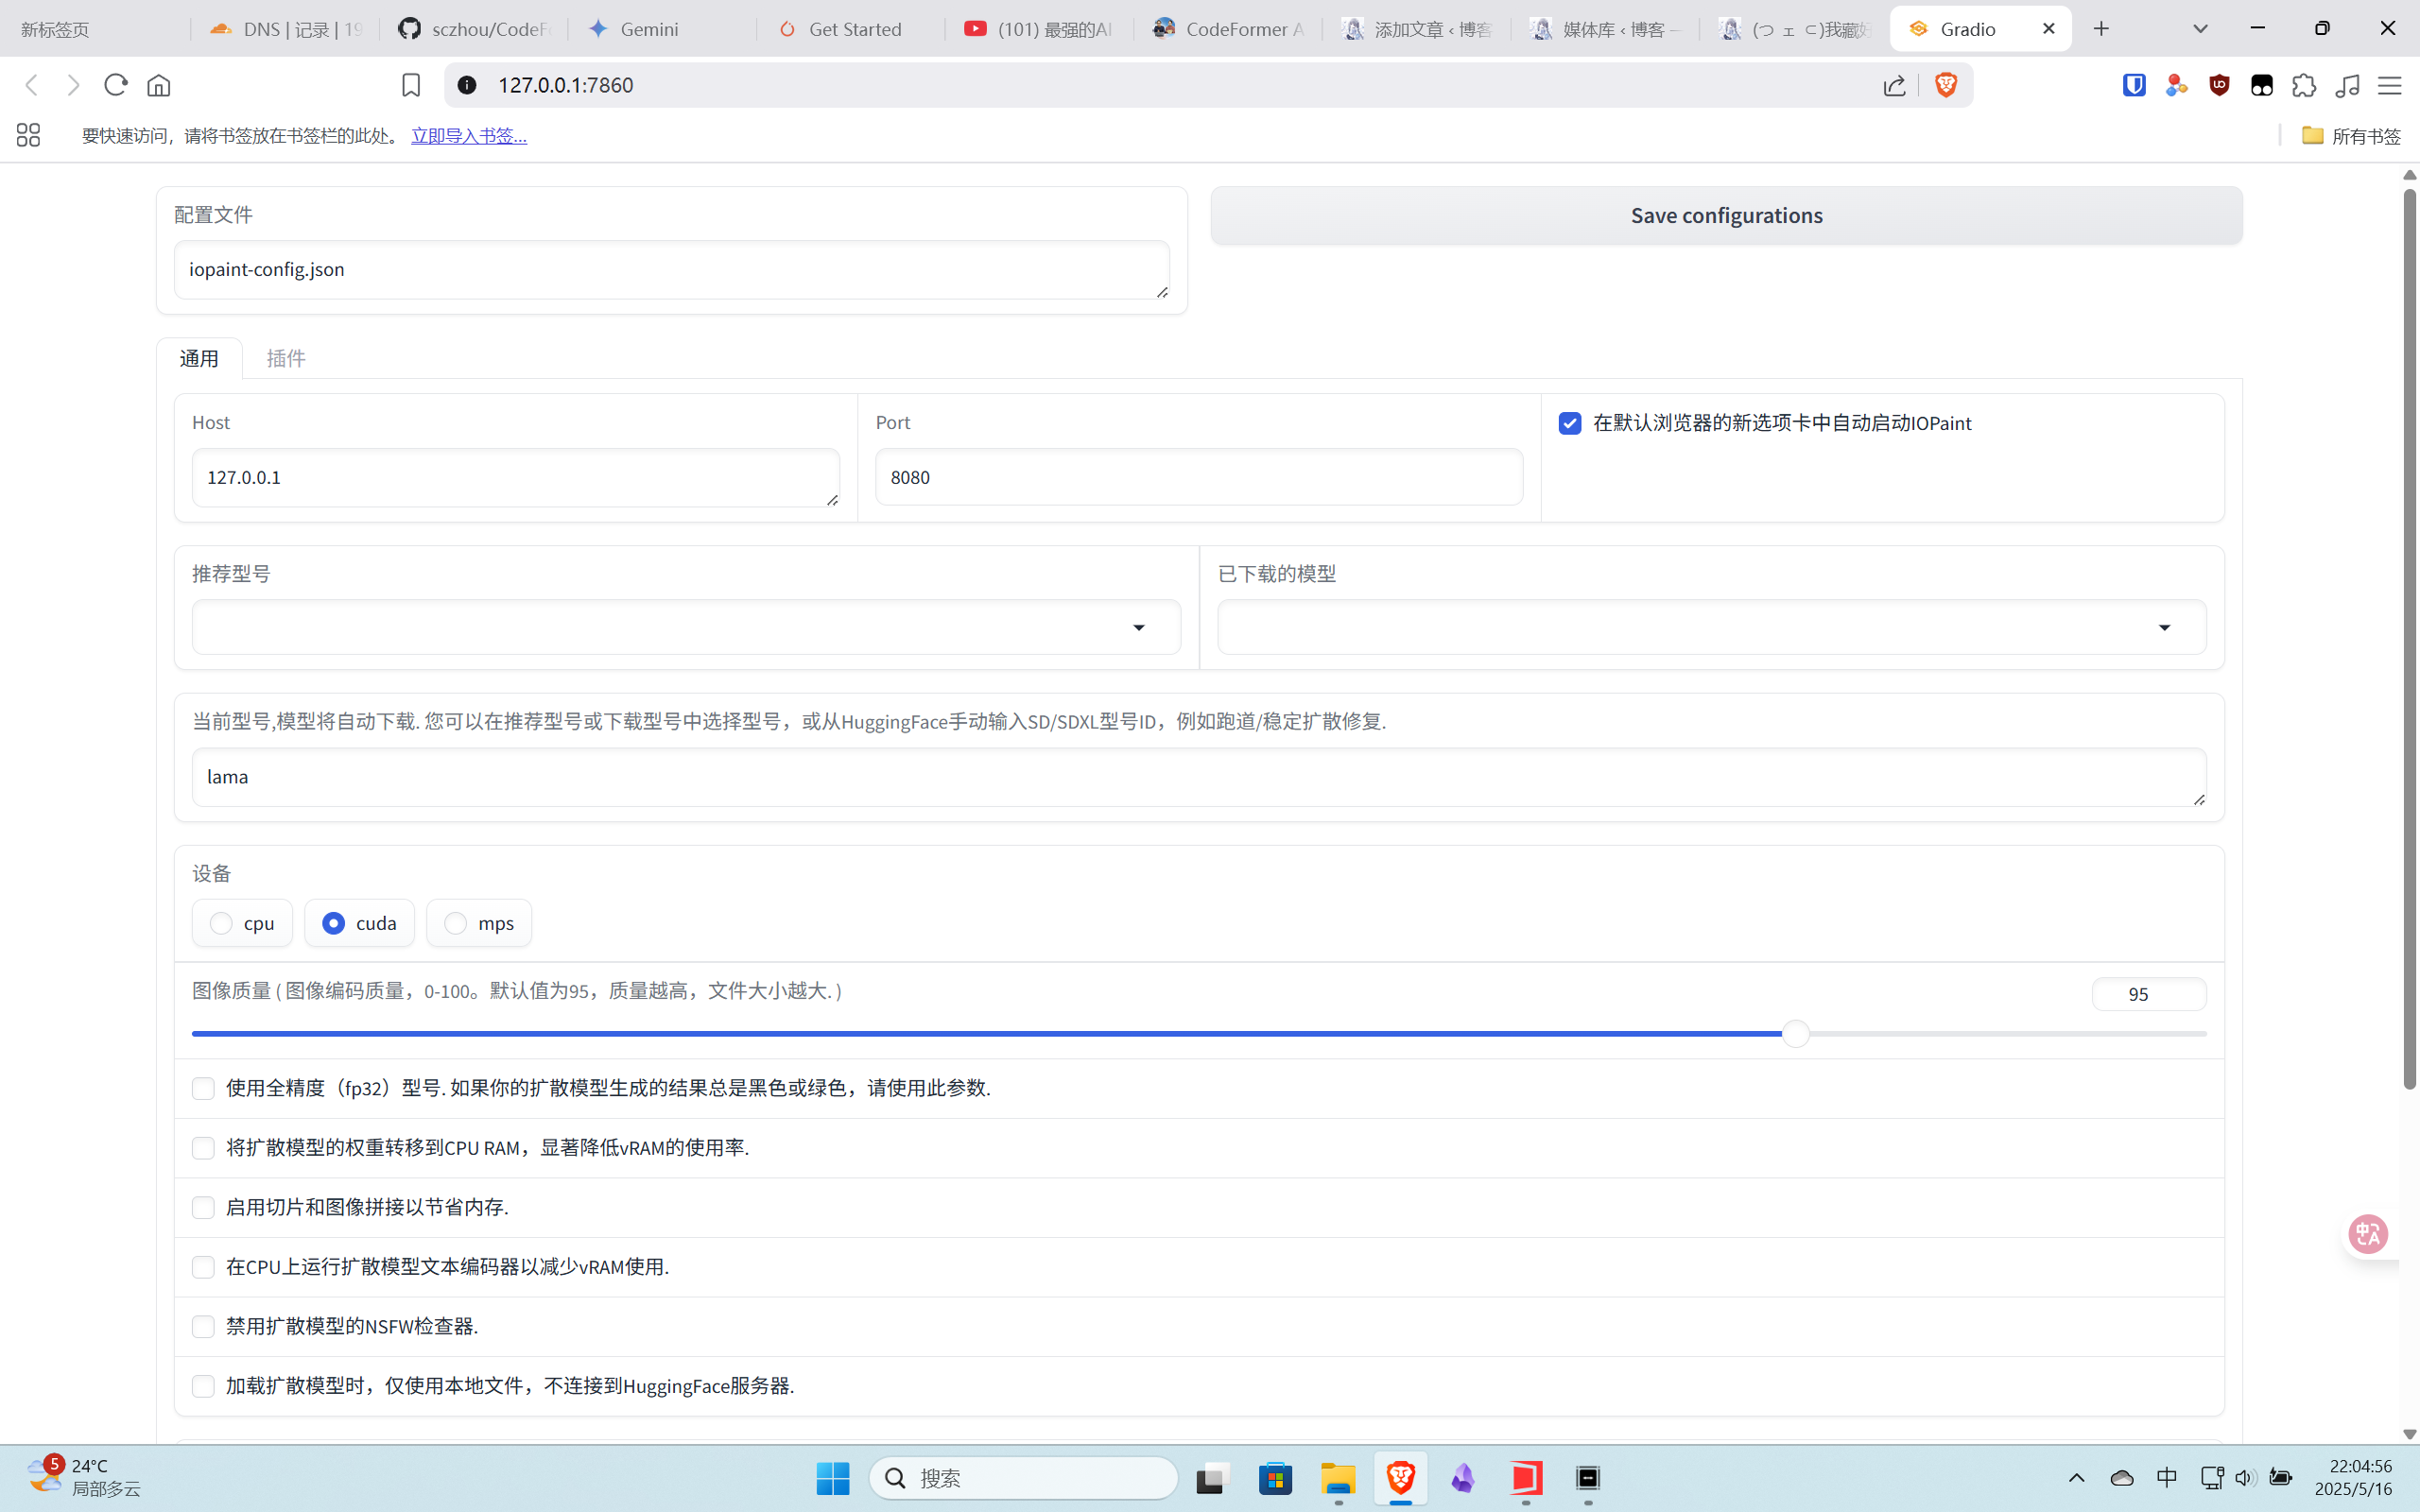
Task: Click the pink translate floating icon
Action: point(2367,1234)
